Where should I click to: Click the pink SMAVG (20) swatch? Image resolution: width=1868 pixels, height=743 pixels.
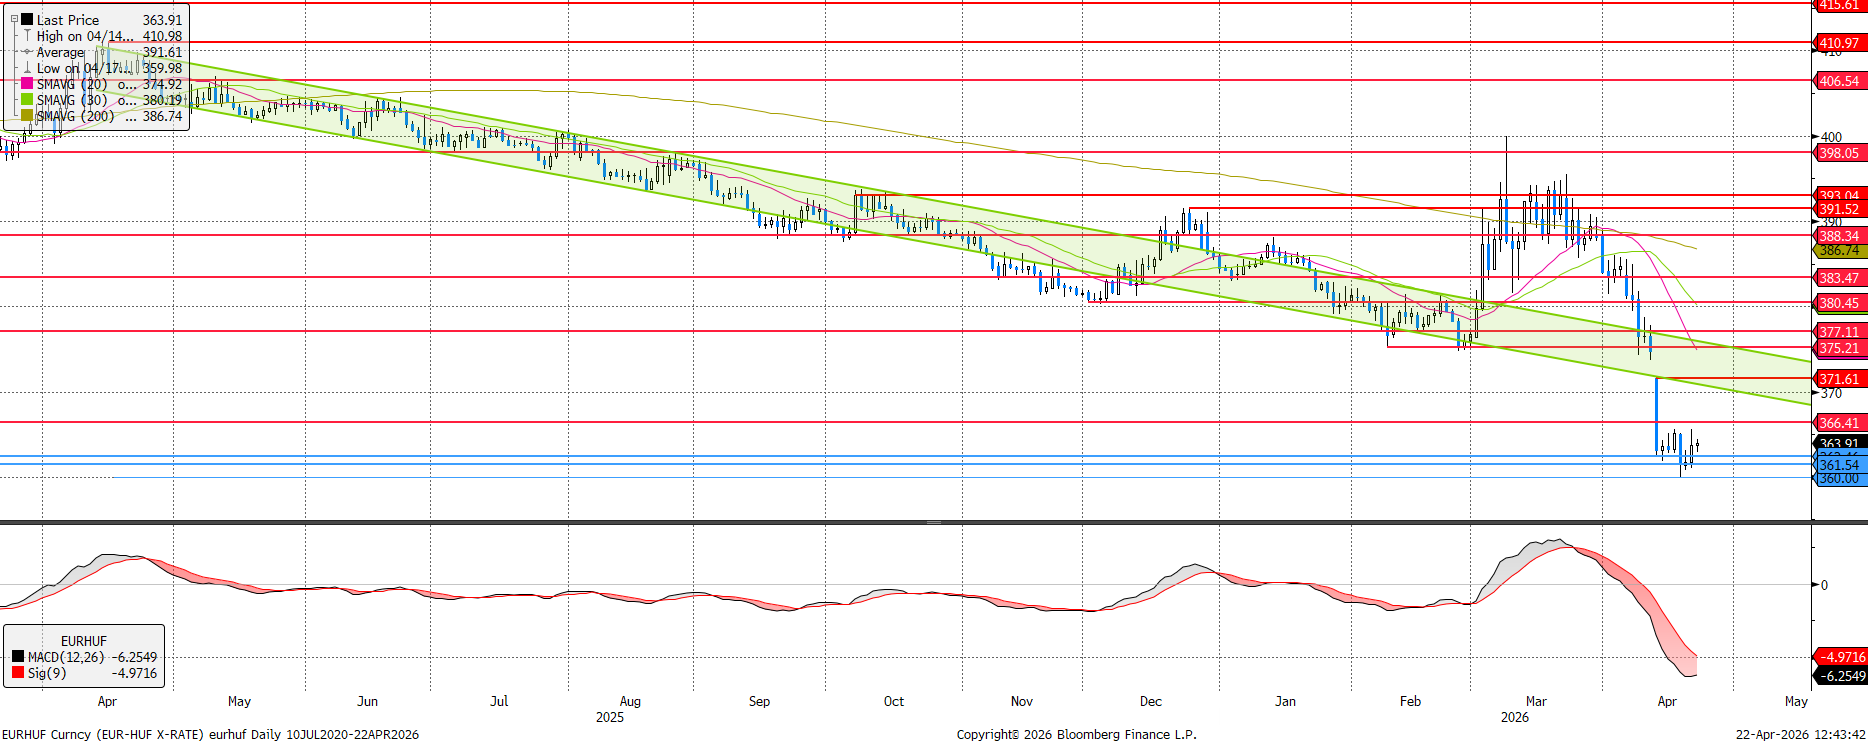[27, 84]
